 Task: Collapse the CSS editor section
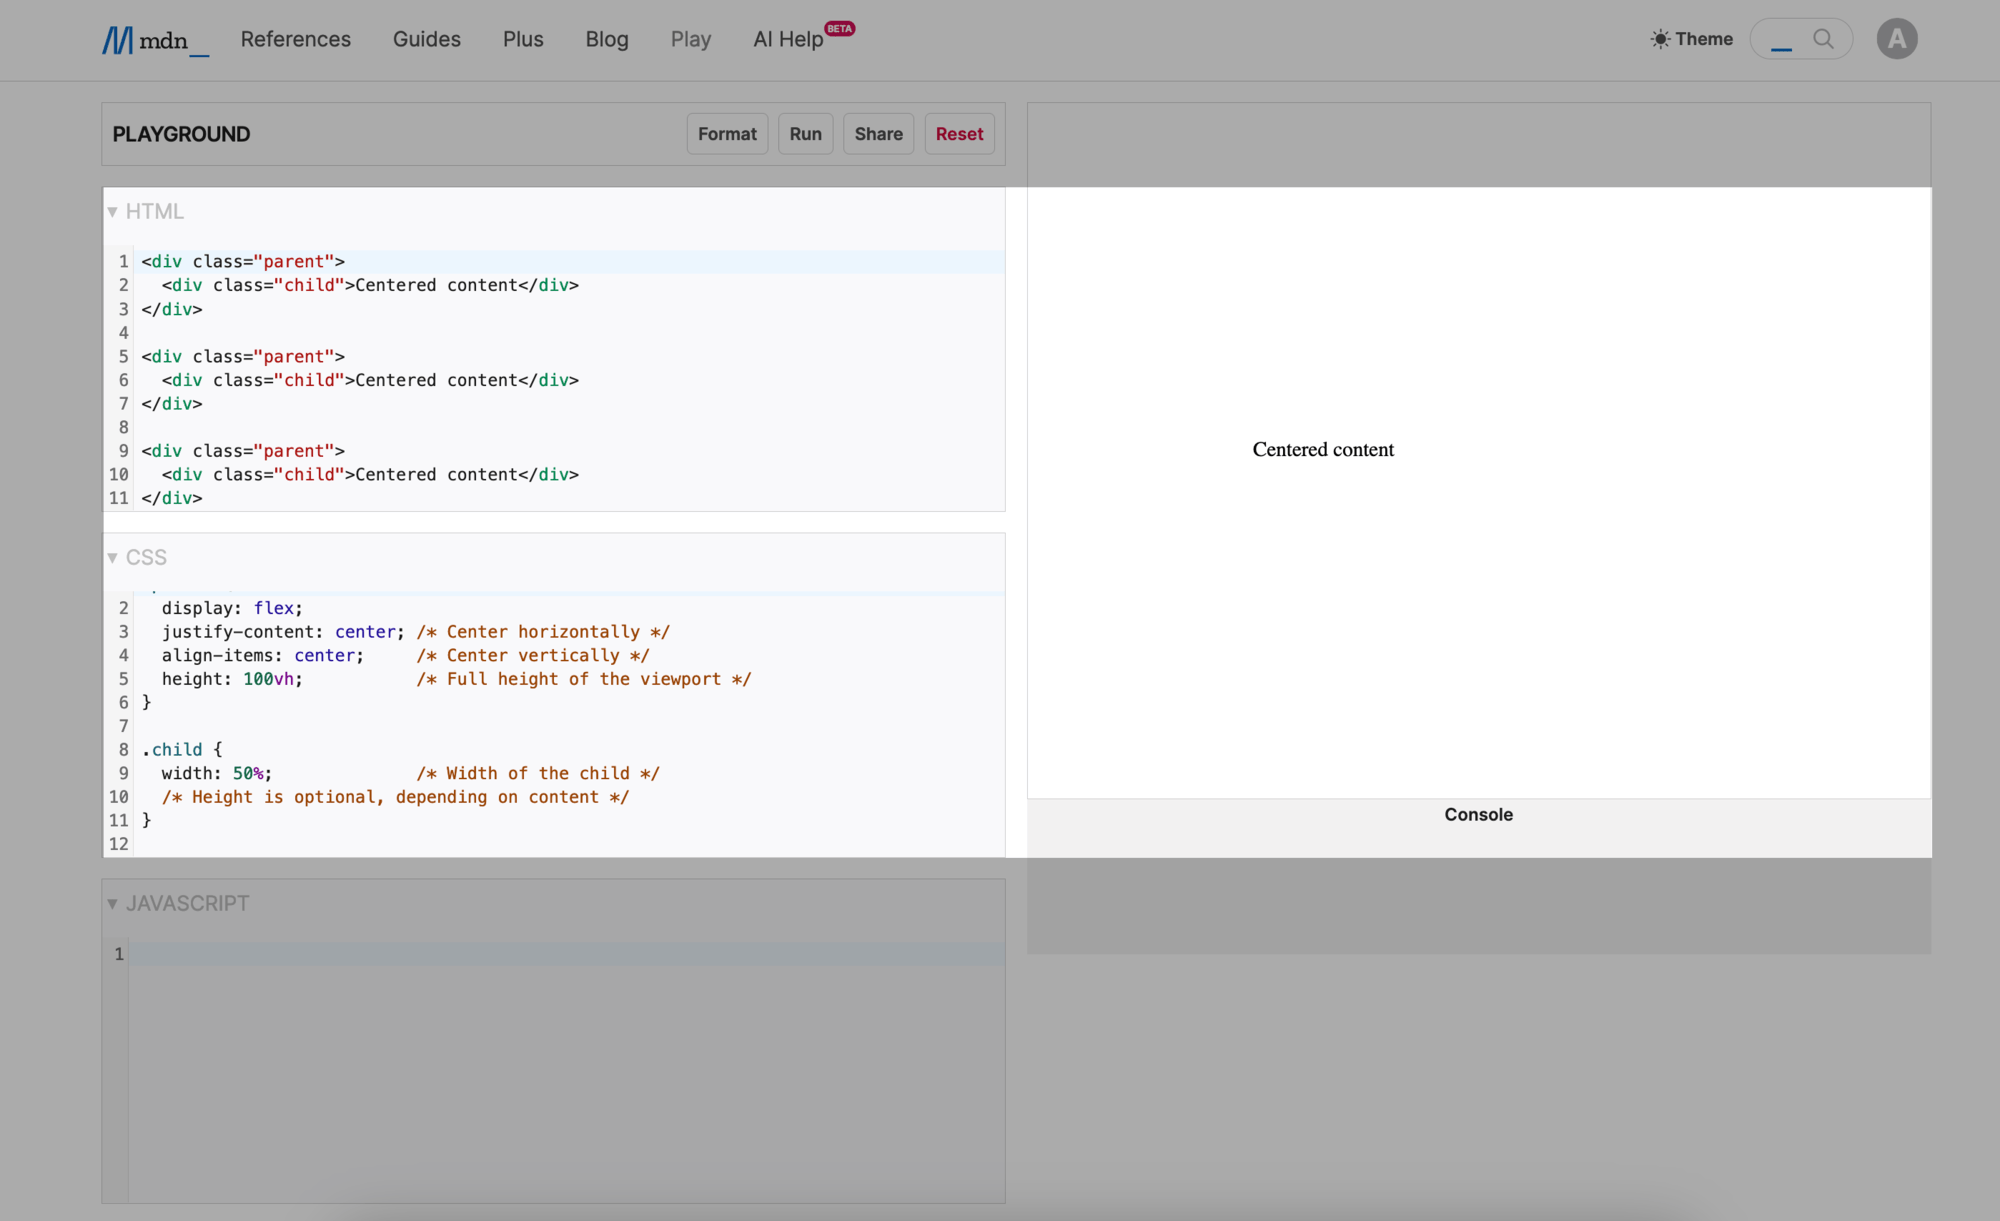tap(113, 558)
